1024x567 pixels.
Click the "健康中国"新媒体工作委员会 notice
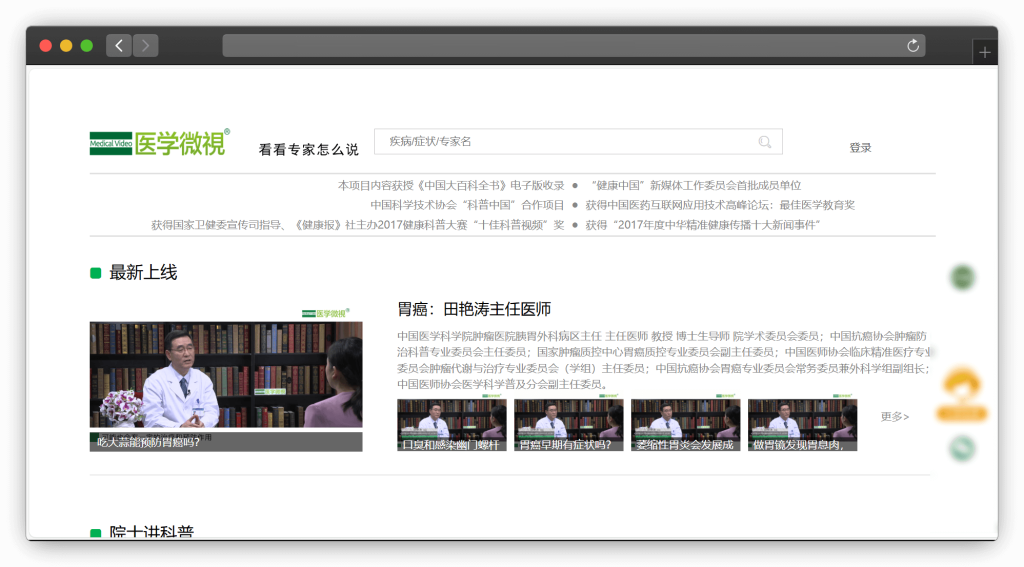click(x=696, y=186)
